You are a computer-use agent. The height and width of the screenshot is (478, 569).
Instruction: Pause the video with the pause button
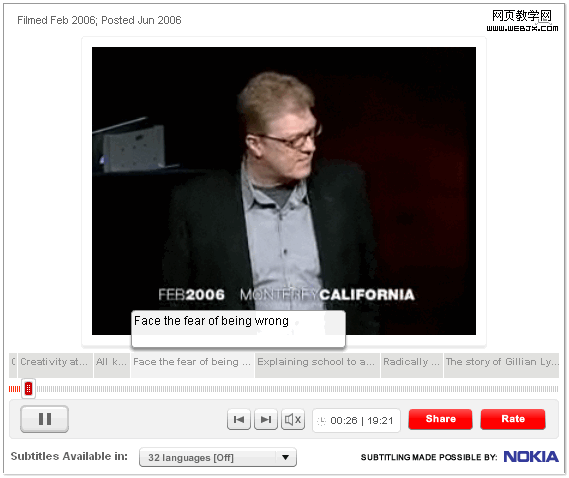pyautogui.click(x=44, y=419)
